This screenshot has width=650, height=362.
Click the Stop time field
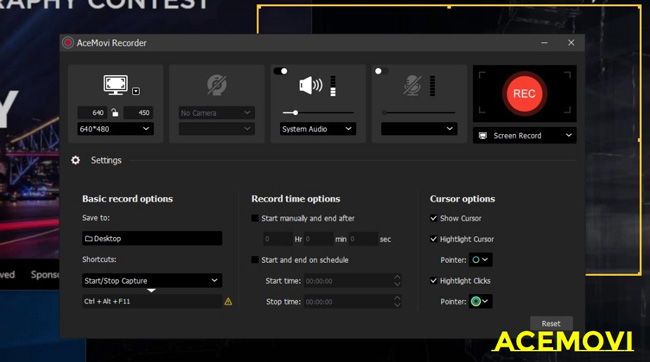[352, 301]
